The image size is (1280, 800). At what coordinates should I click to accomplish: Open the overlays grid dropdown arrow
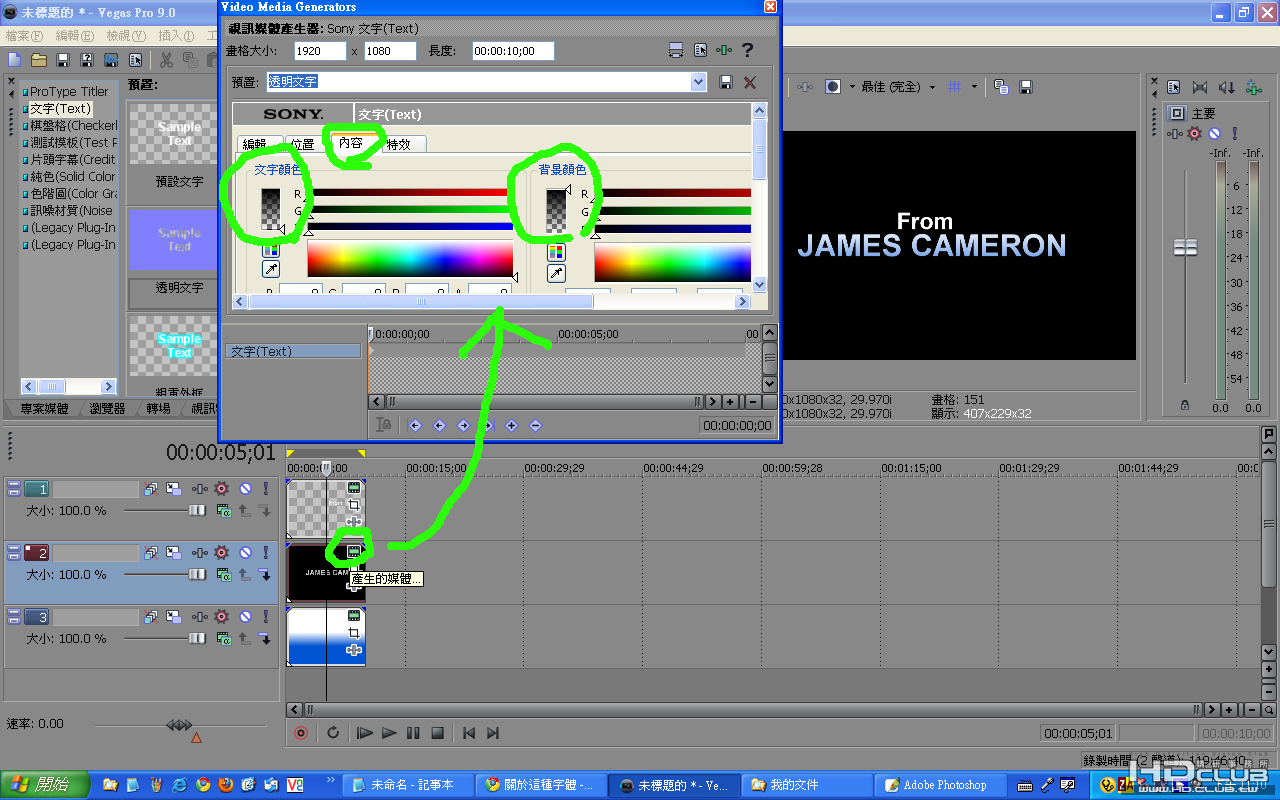tap(976, 87)
